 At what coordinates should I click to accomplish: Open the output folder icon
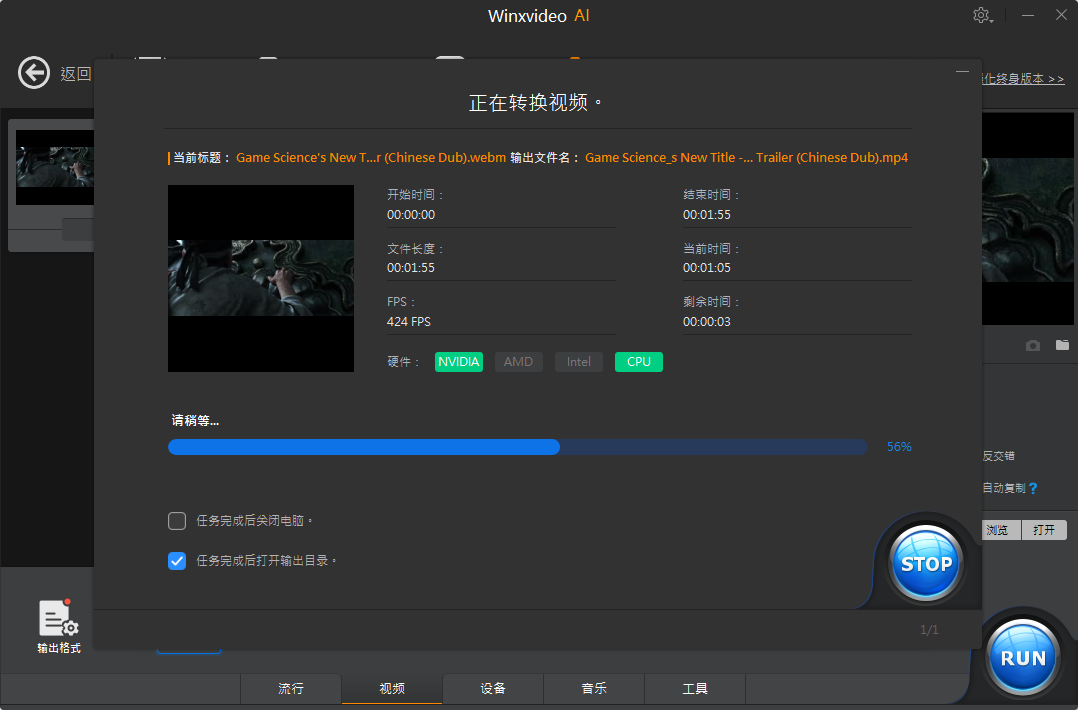[1062, 344]
